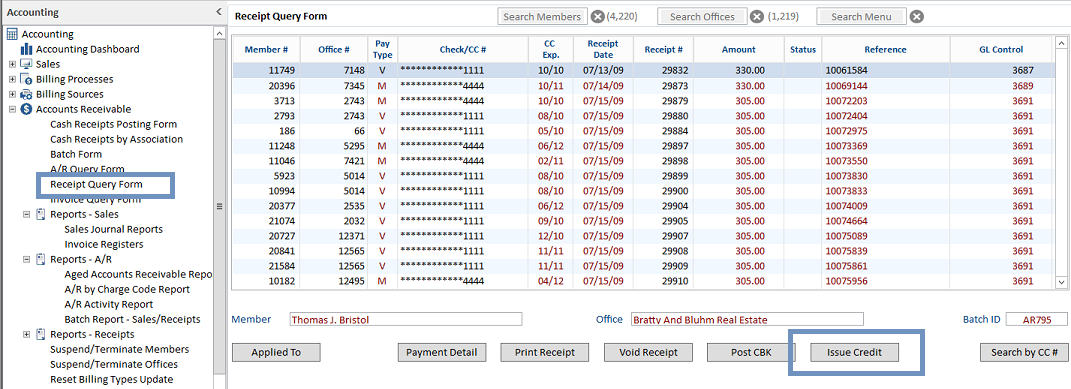Open A/R Activity Report
This screenshot has width=1071, height=389.
point(109,304)
